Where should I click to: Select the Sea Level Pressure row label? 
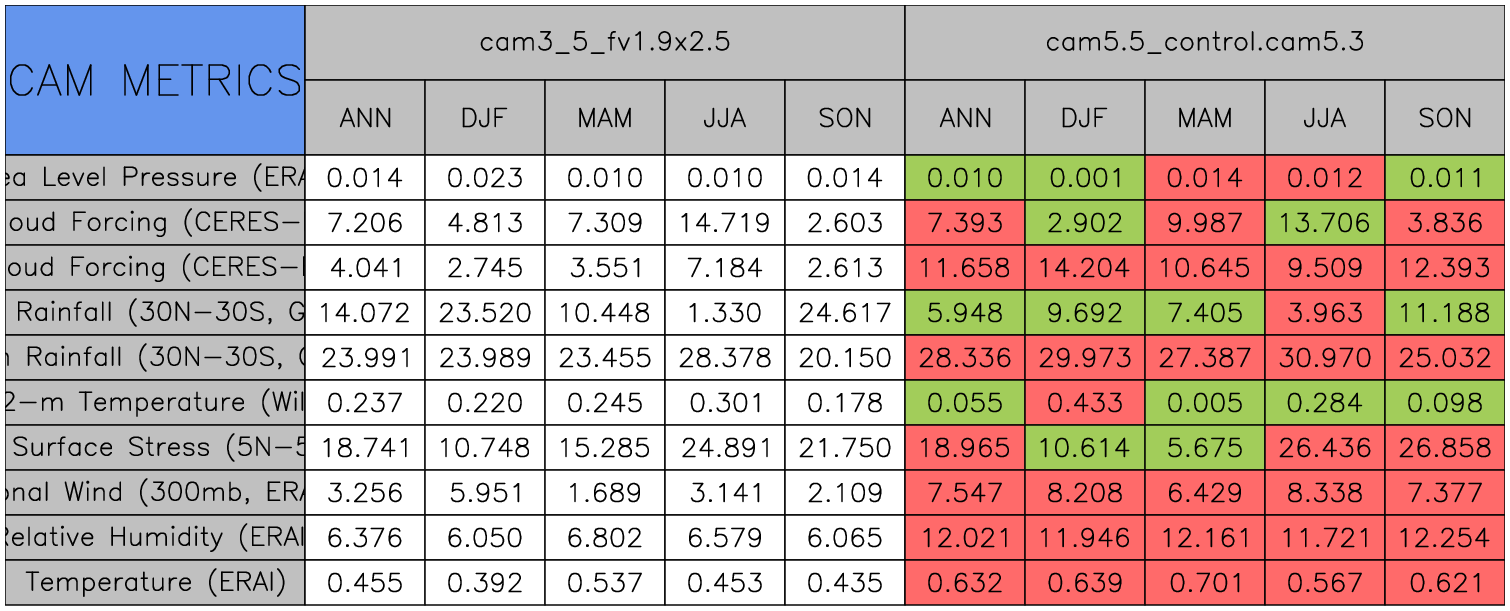(155, 178)
